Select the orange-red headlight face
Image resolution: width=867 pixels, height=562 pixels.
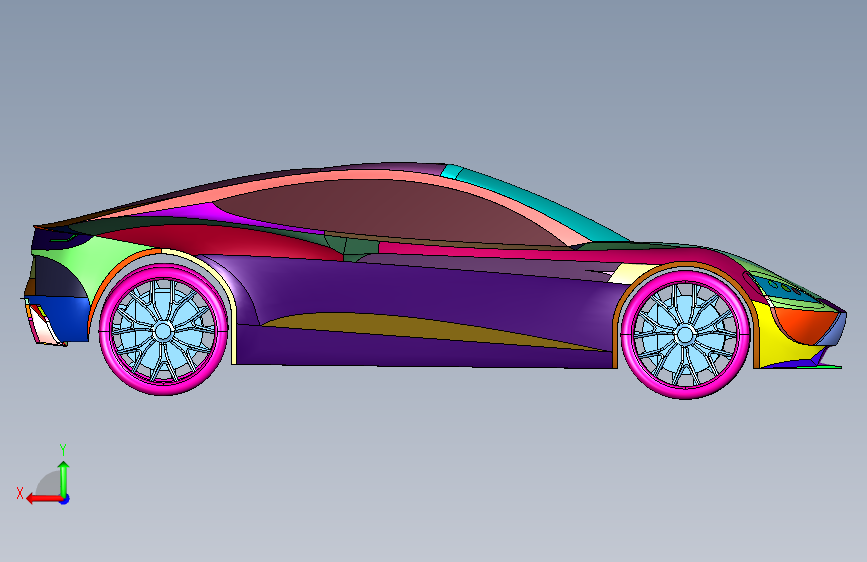point(805,325)
